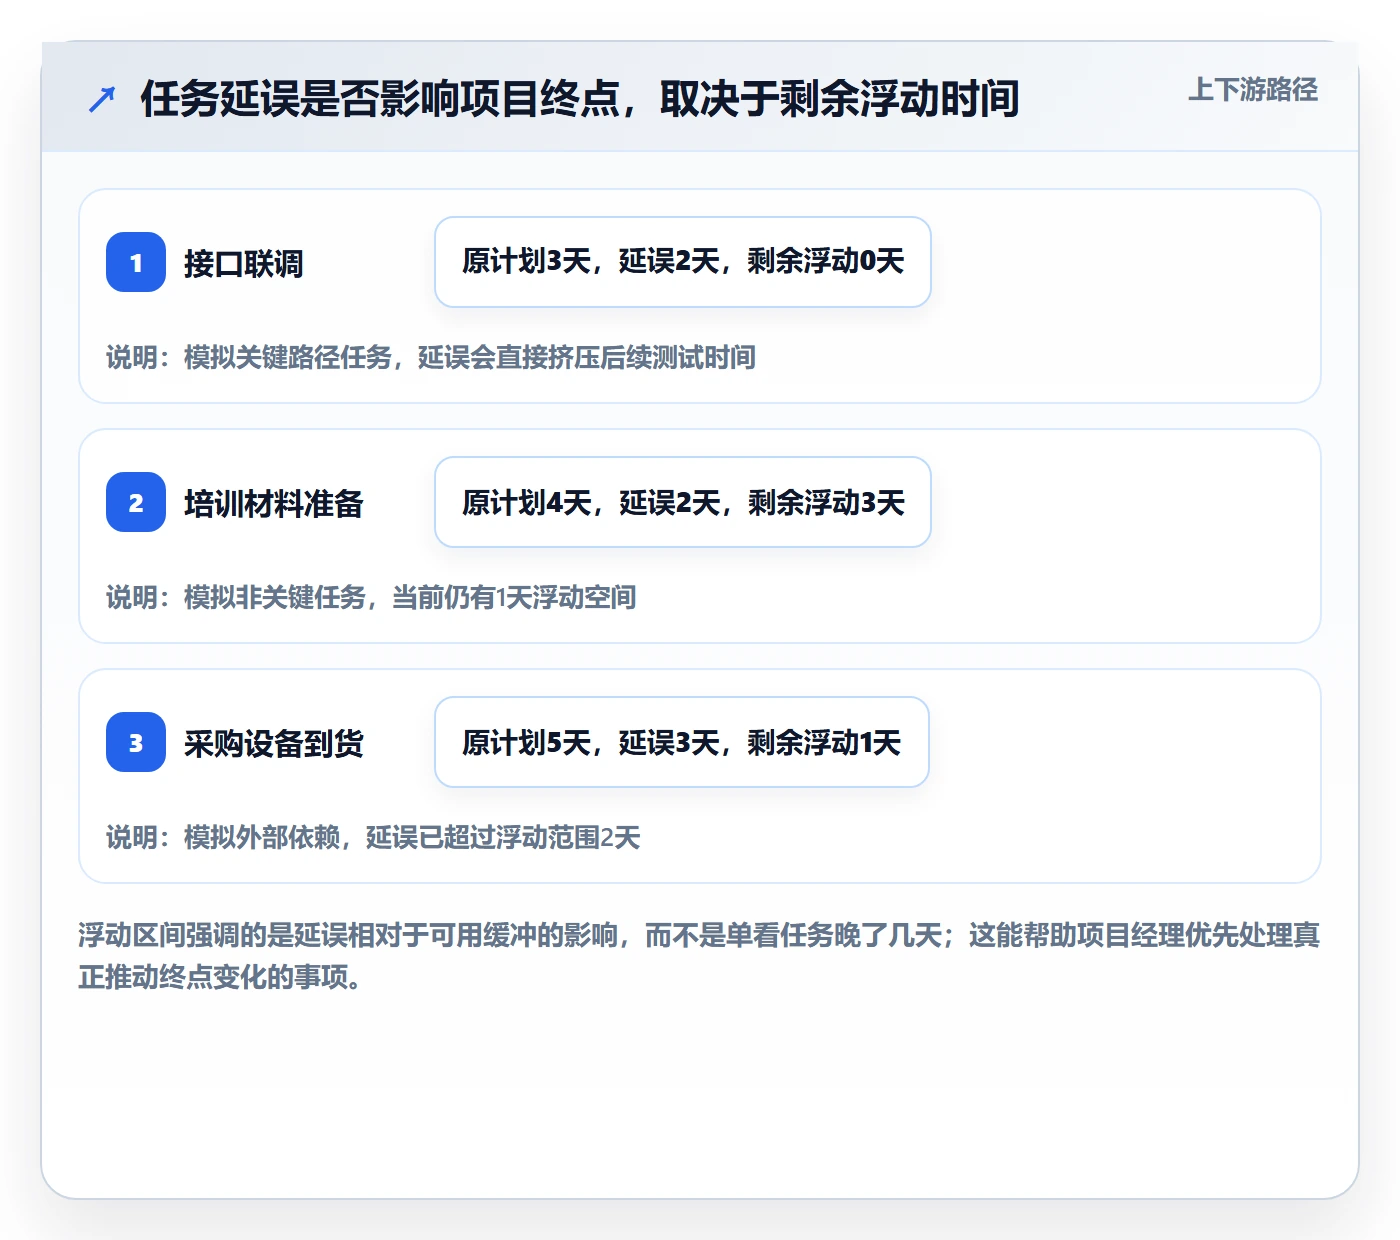1400x1240 pixels.
Task: Select the number 1 badge for 接口联调
Action: 136,262
